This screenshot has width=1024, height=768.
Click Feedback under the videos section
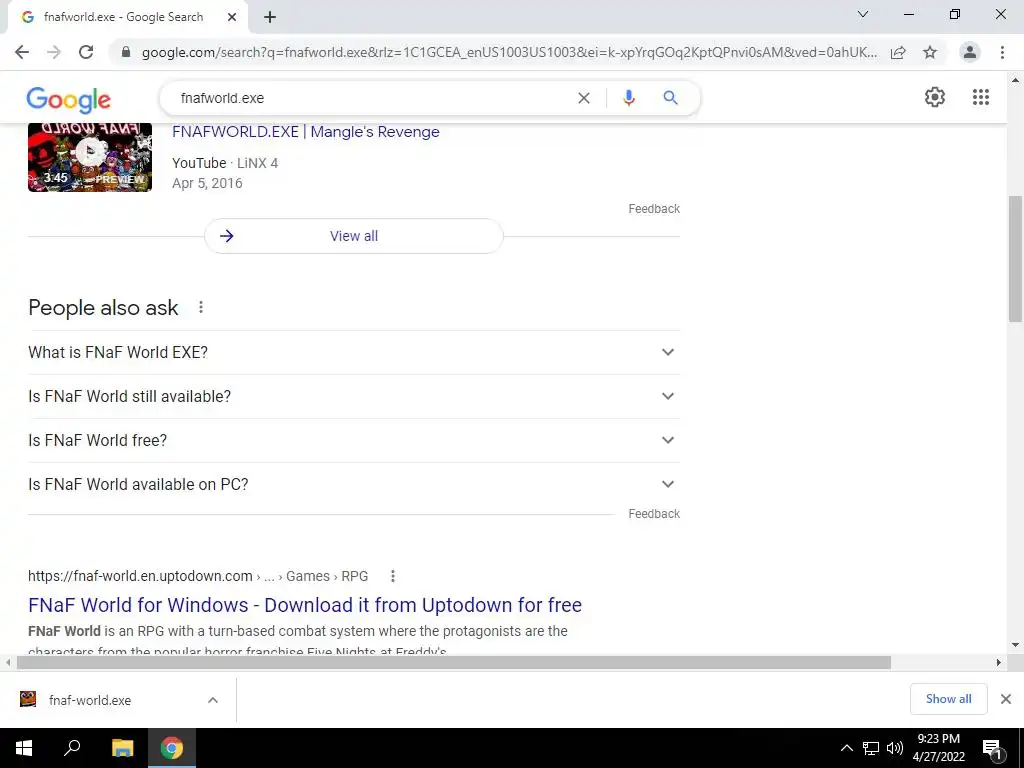654,209
